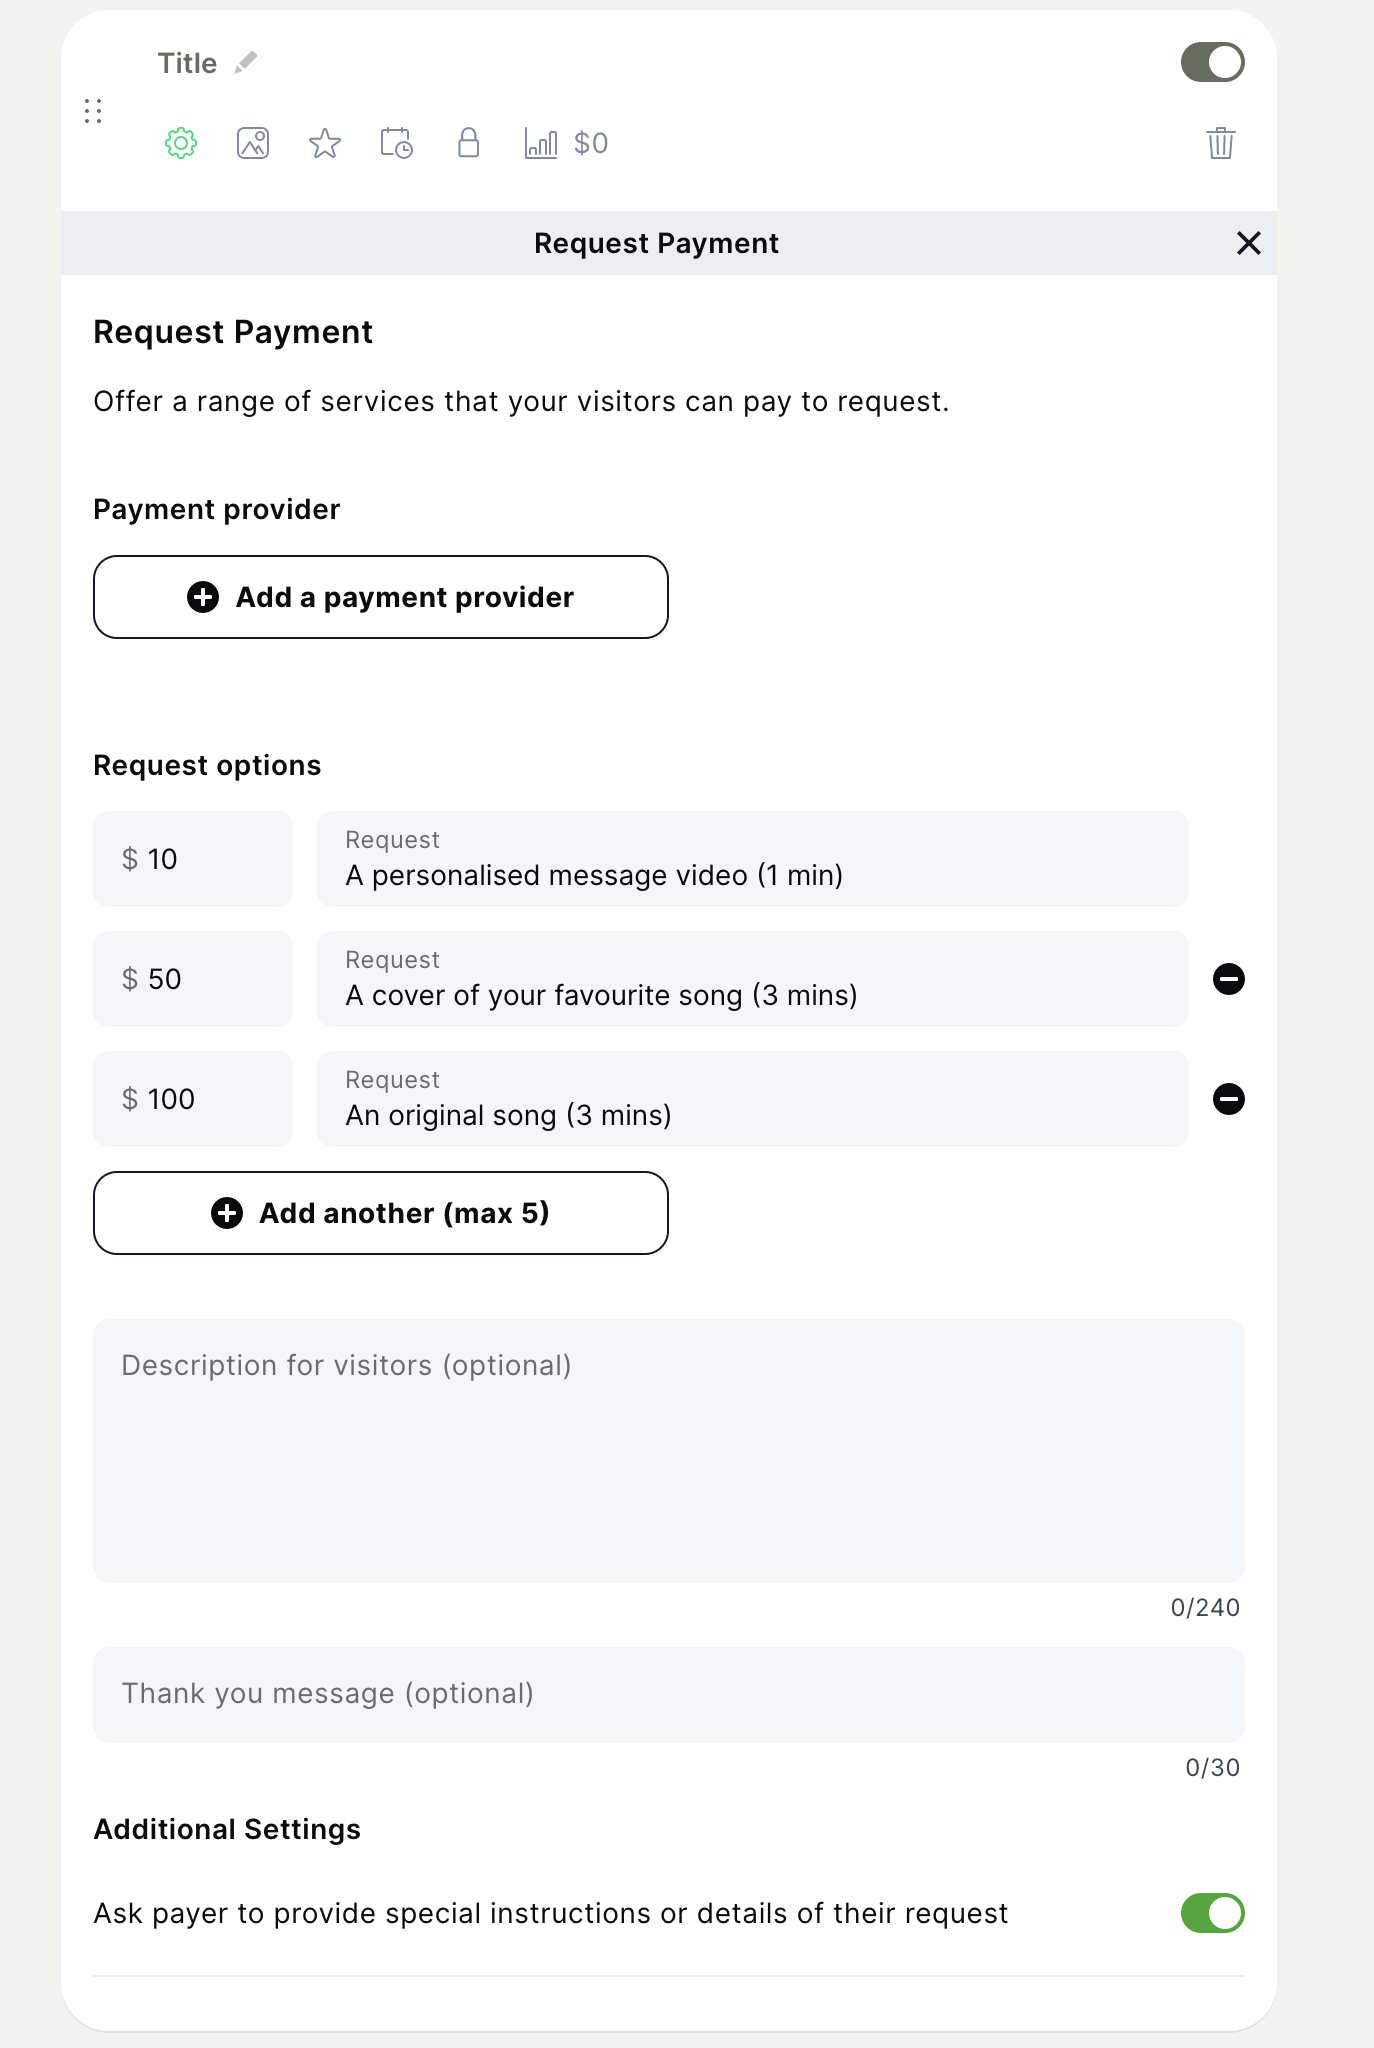Delete link with trash icon
Screen dimensions: 1374x2048
point(1220,143)
